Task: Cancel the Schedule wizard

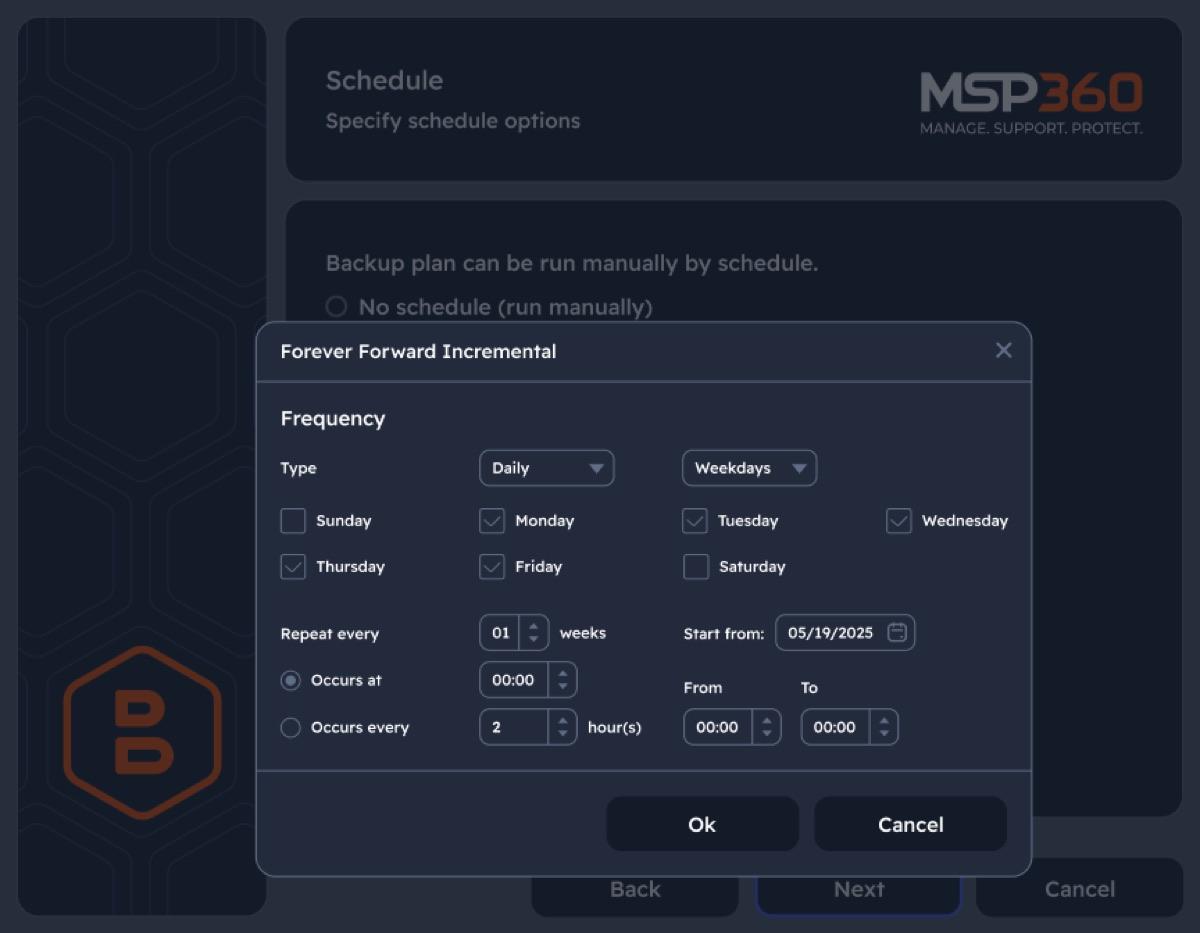Action: [1080, 889]
